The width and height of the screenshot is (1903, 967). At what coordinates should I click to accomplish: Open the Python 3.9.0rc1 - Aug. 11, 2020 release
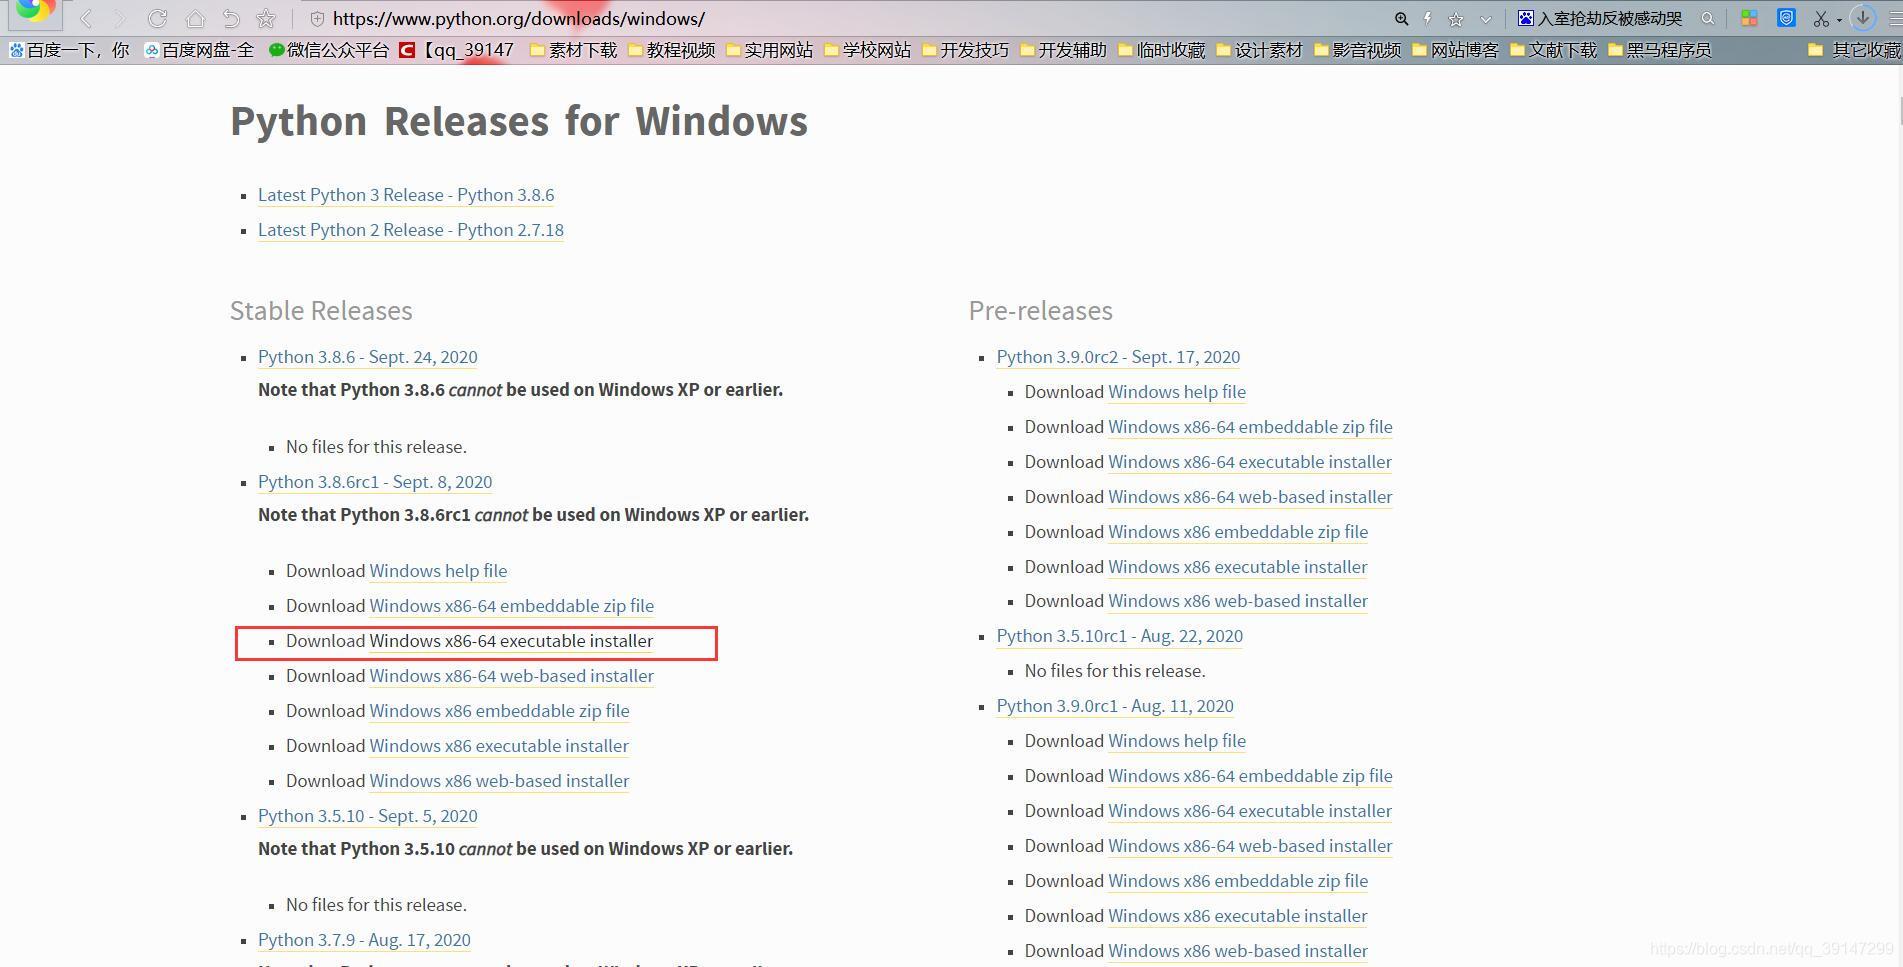click(x=1115, y=706)
